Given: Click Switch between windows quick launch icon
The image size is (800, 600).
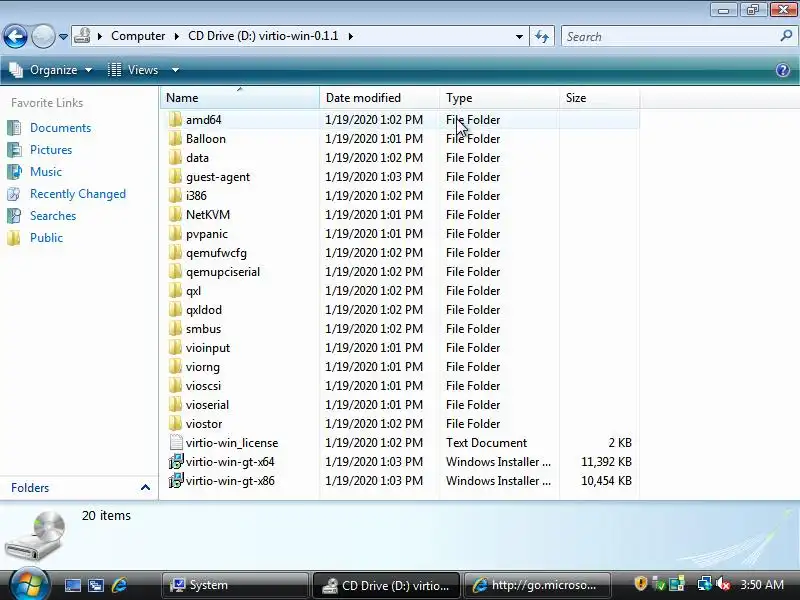Looking at the screenshot, I should (x=96, y=585).
